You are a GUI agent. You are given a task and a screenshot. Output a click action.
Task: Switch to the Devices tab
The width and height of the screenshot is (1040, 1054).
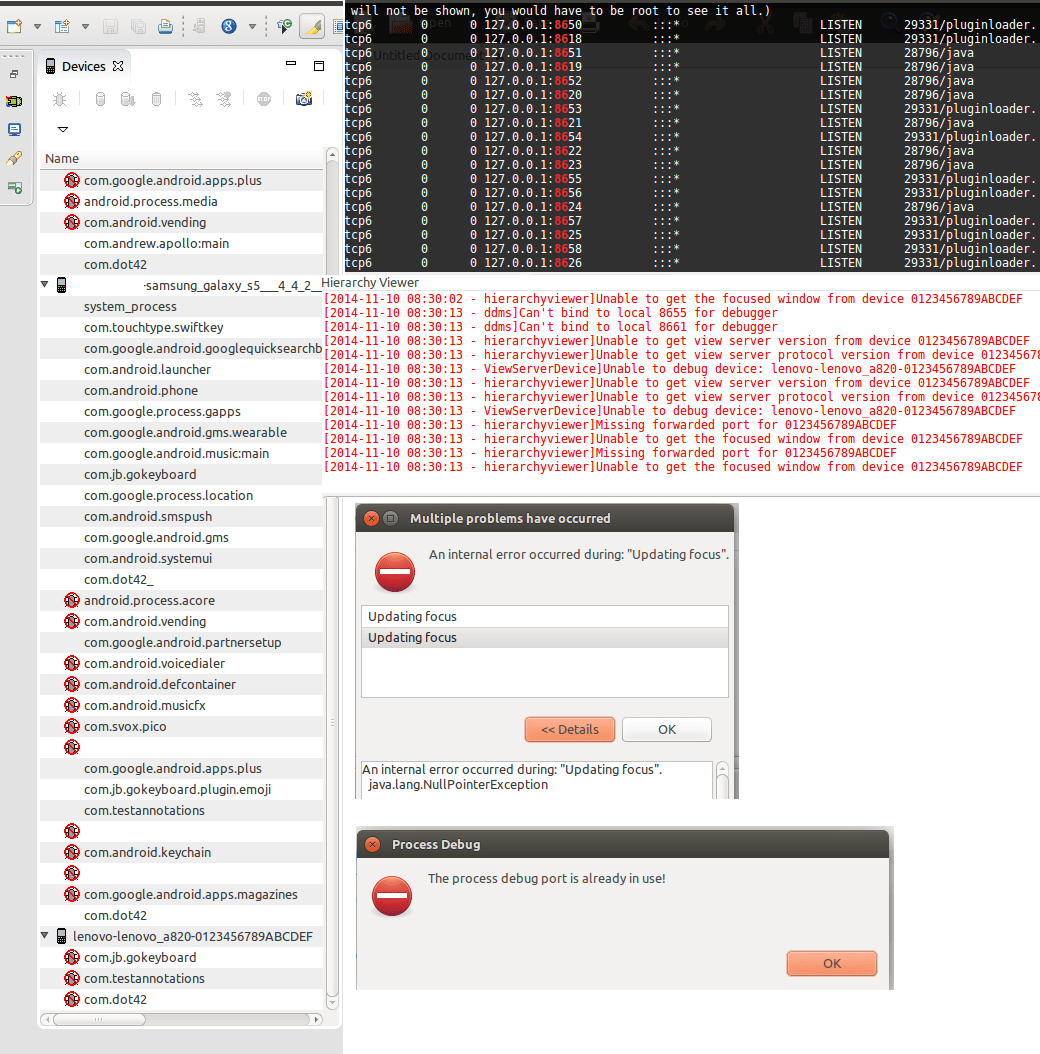point(84,66)
